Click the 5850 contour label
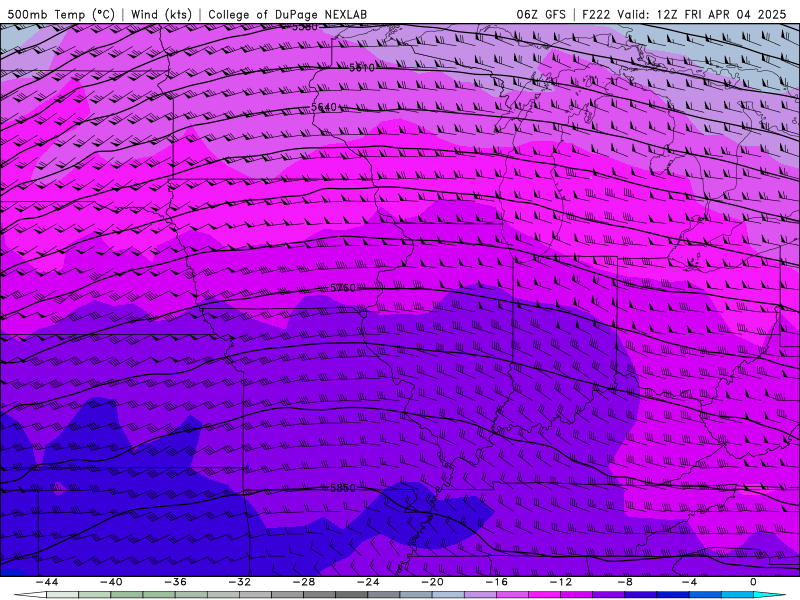The image size is (800, 600). (x=343, y=488)
